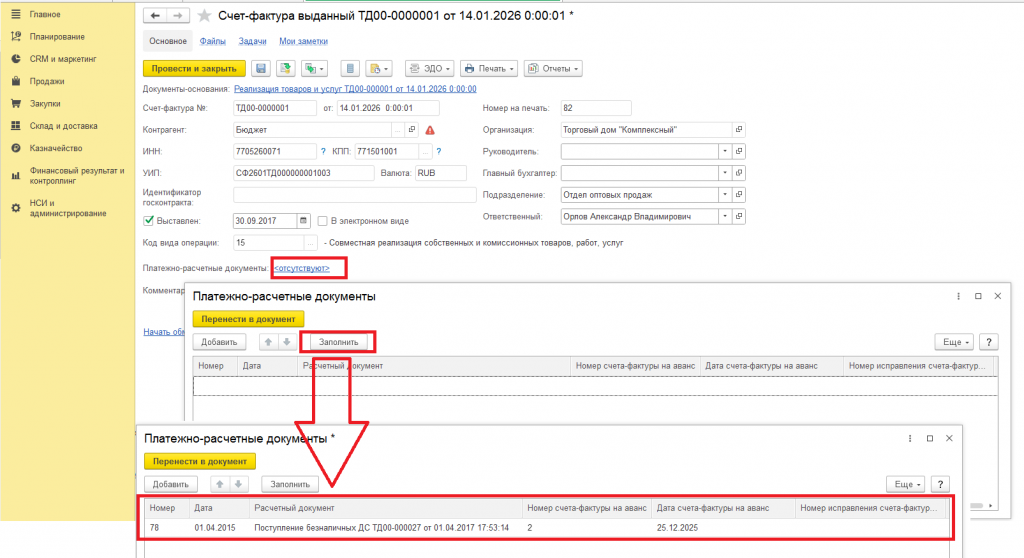Open the Контрагент card with its open icon
This screenshot has height=558, width=1024.
412,129
